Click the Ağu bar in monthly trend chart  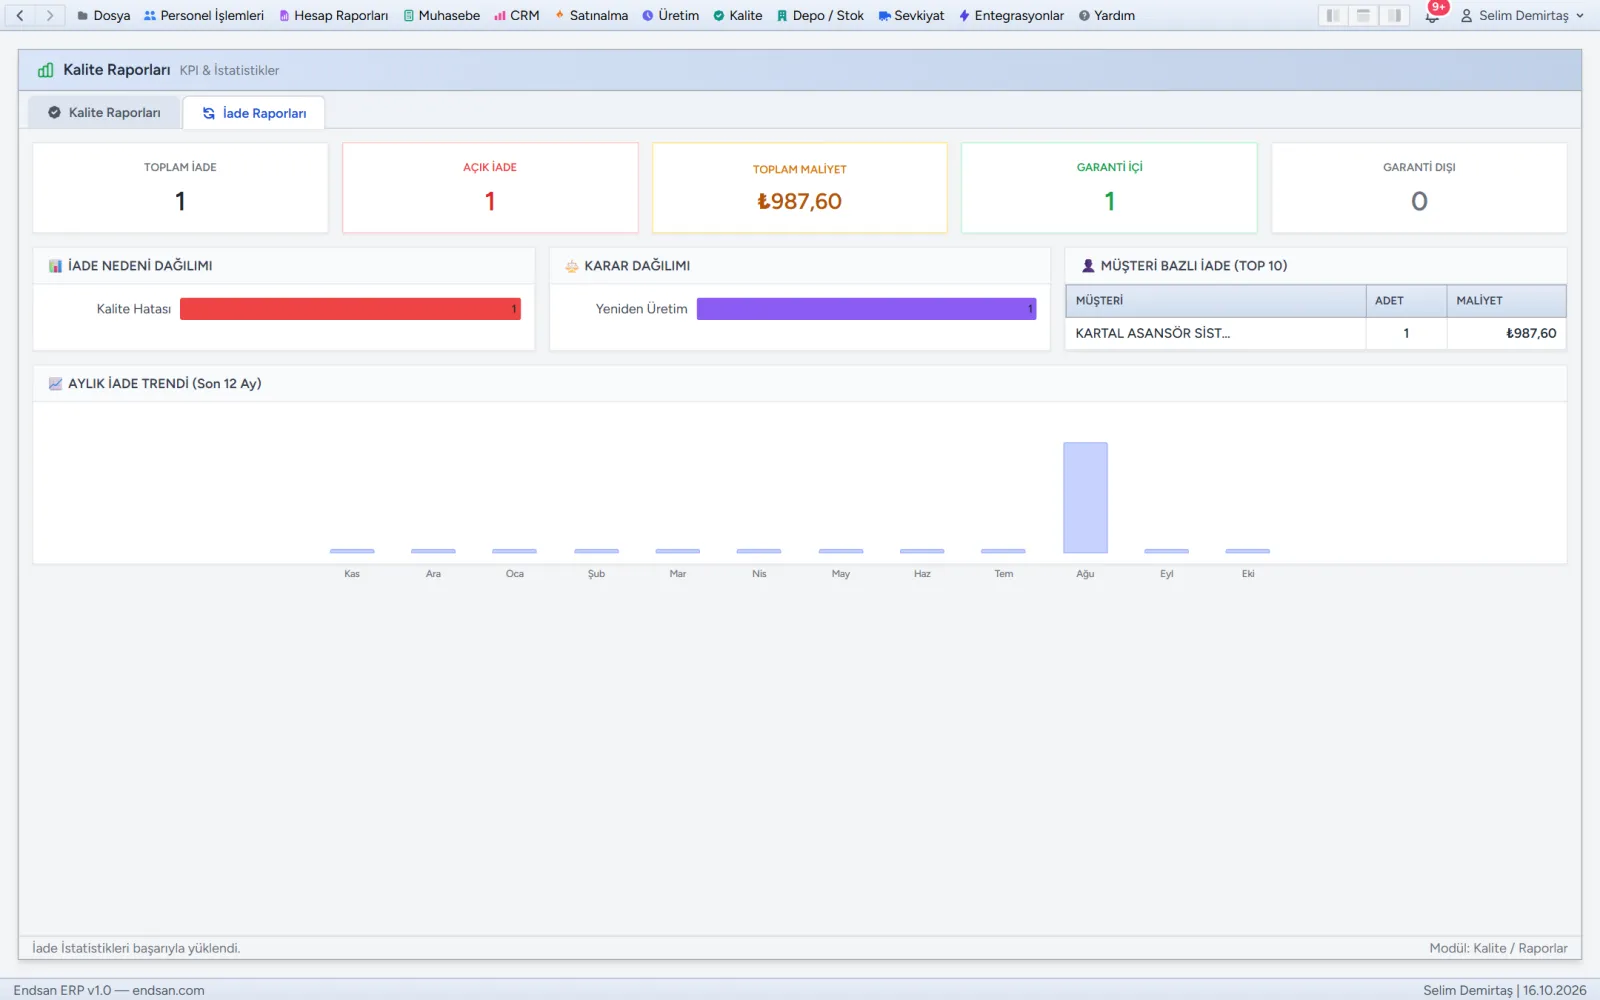[x=1085, y=498]
